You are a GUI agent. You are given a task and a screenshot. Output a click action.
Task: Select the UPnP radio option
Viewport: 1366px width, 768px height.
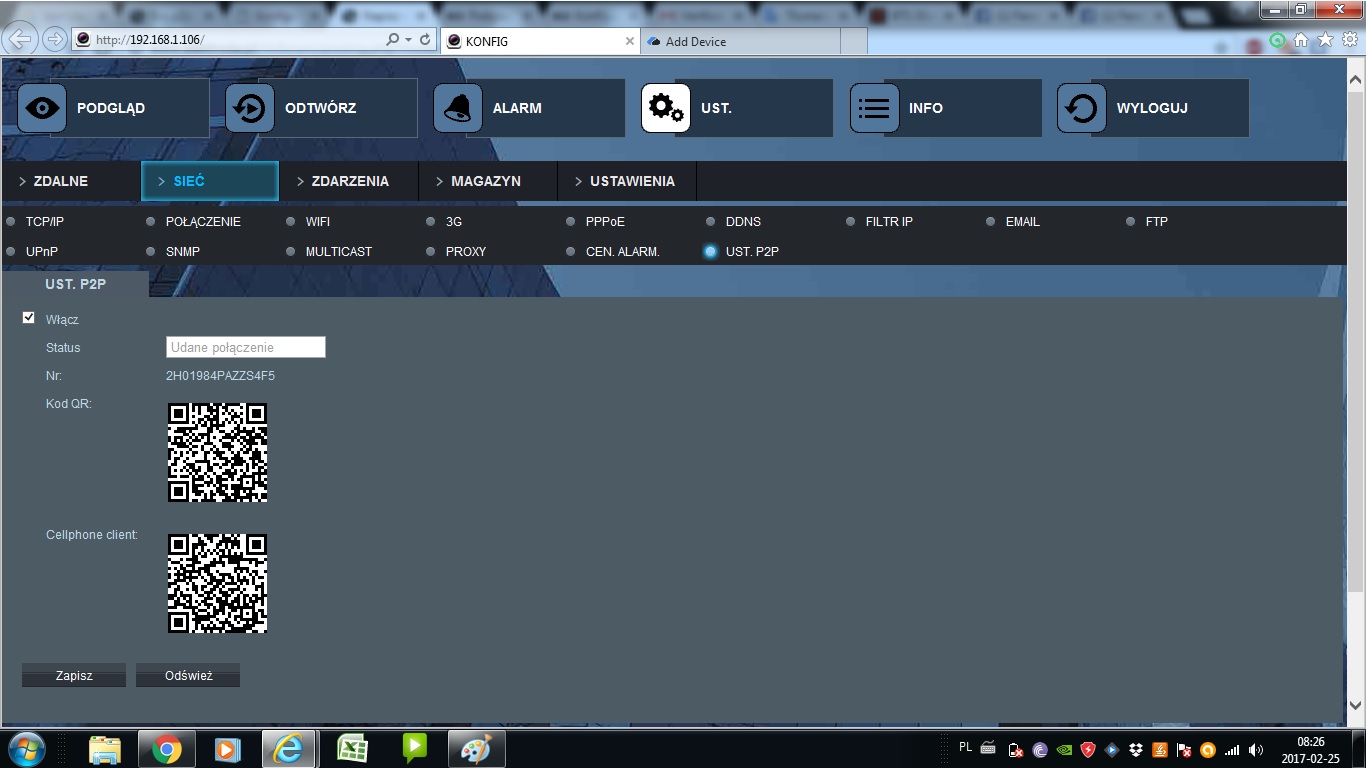[11, 252]
